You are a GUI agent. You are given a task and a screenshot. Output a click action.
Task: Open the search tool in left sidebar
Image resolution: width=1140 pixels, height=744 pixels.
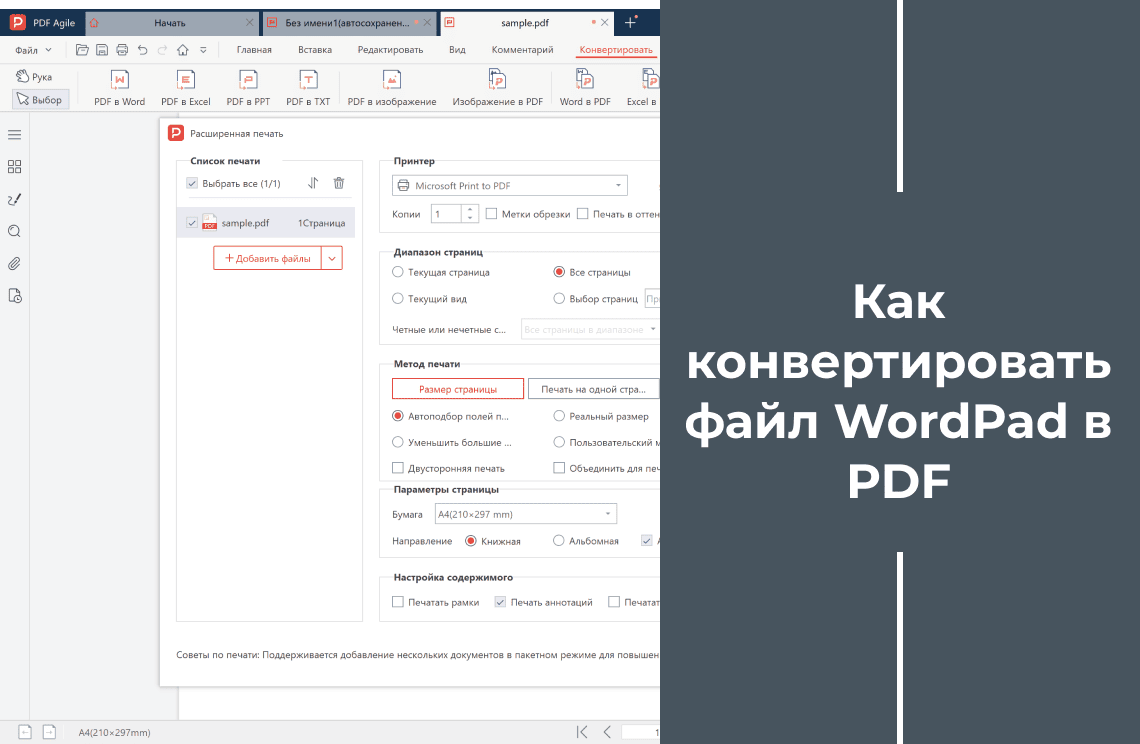pos(14,231)
